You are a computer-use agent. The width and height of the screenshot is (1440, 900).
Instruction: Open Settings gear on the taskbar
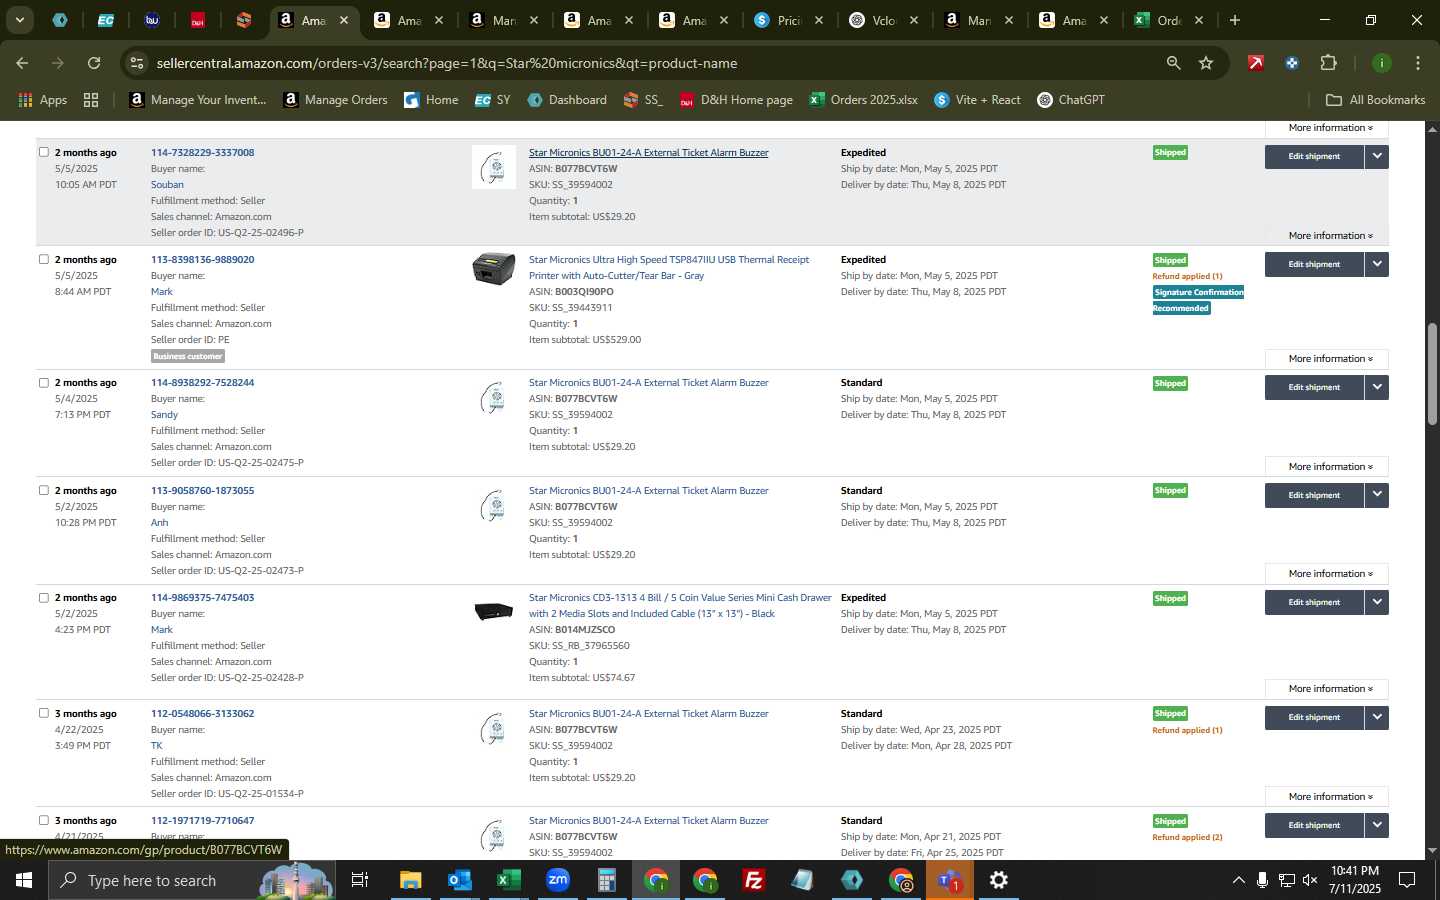(998, 880)
